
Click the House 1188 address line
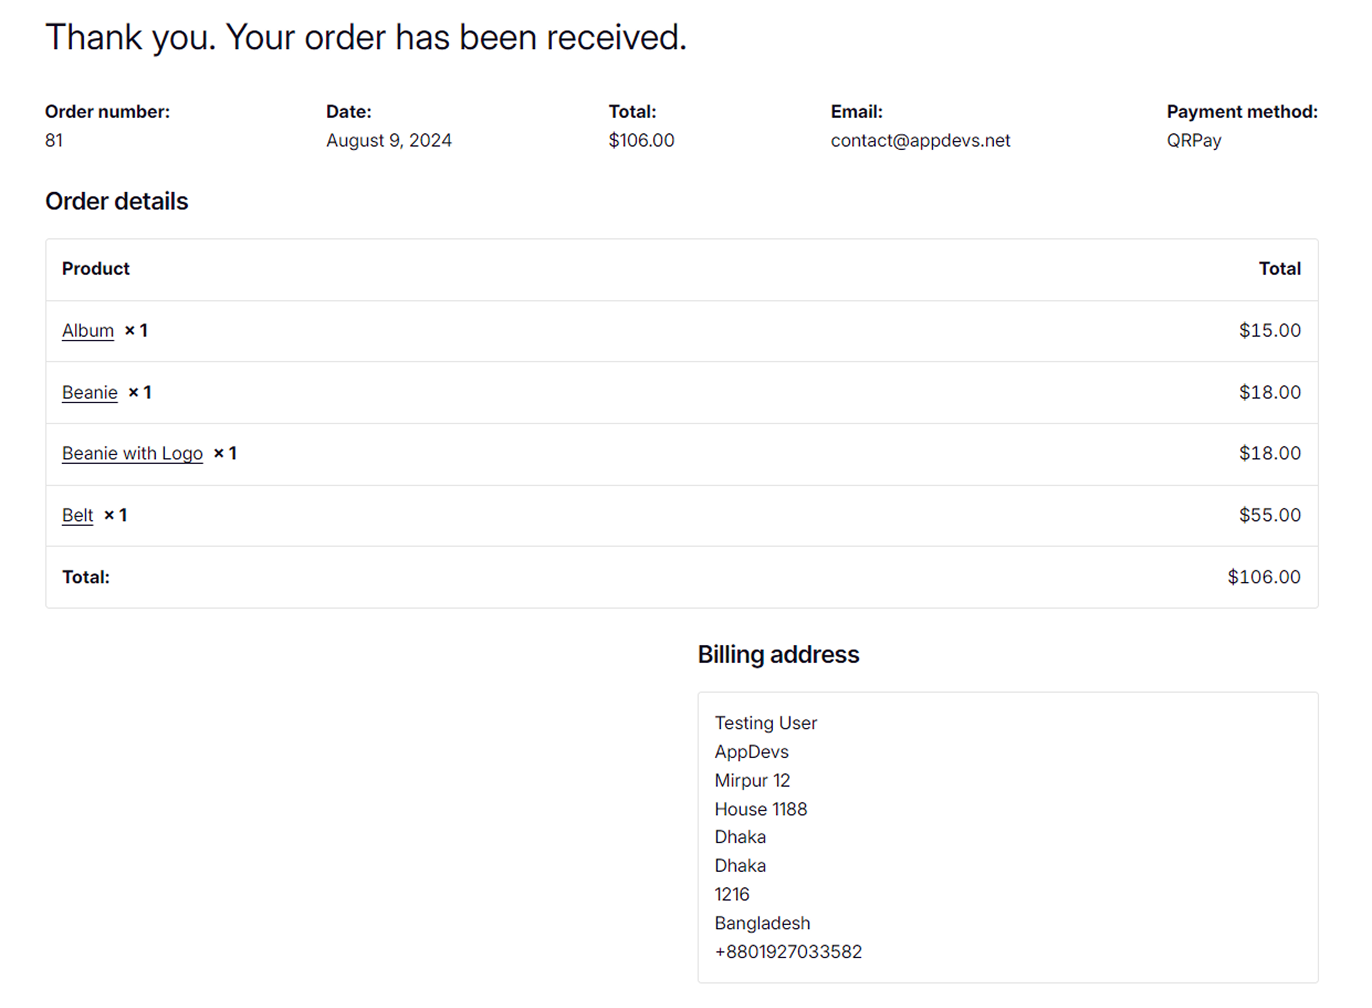[x=761, y=809]
